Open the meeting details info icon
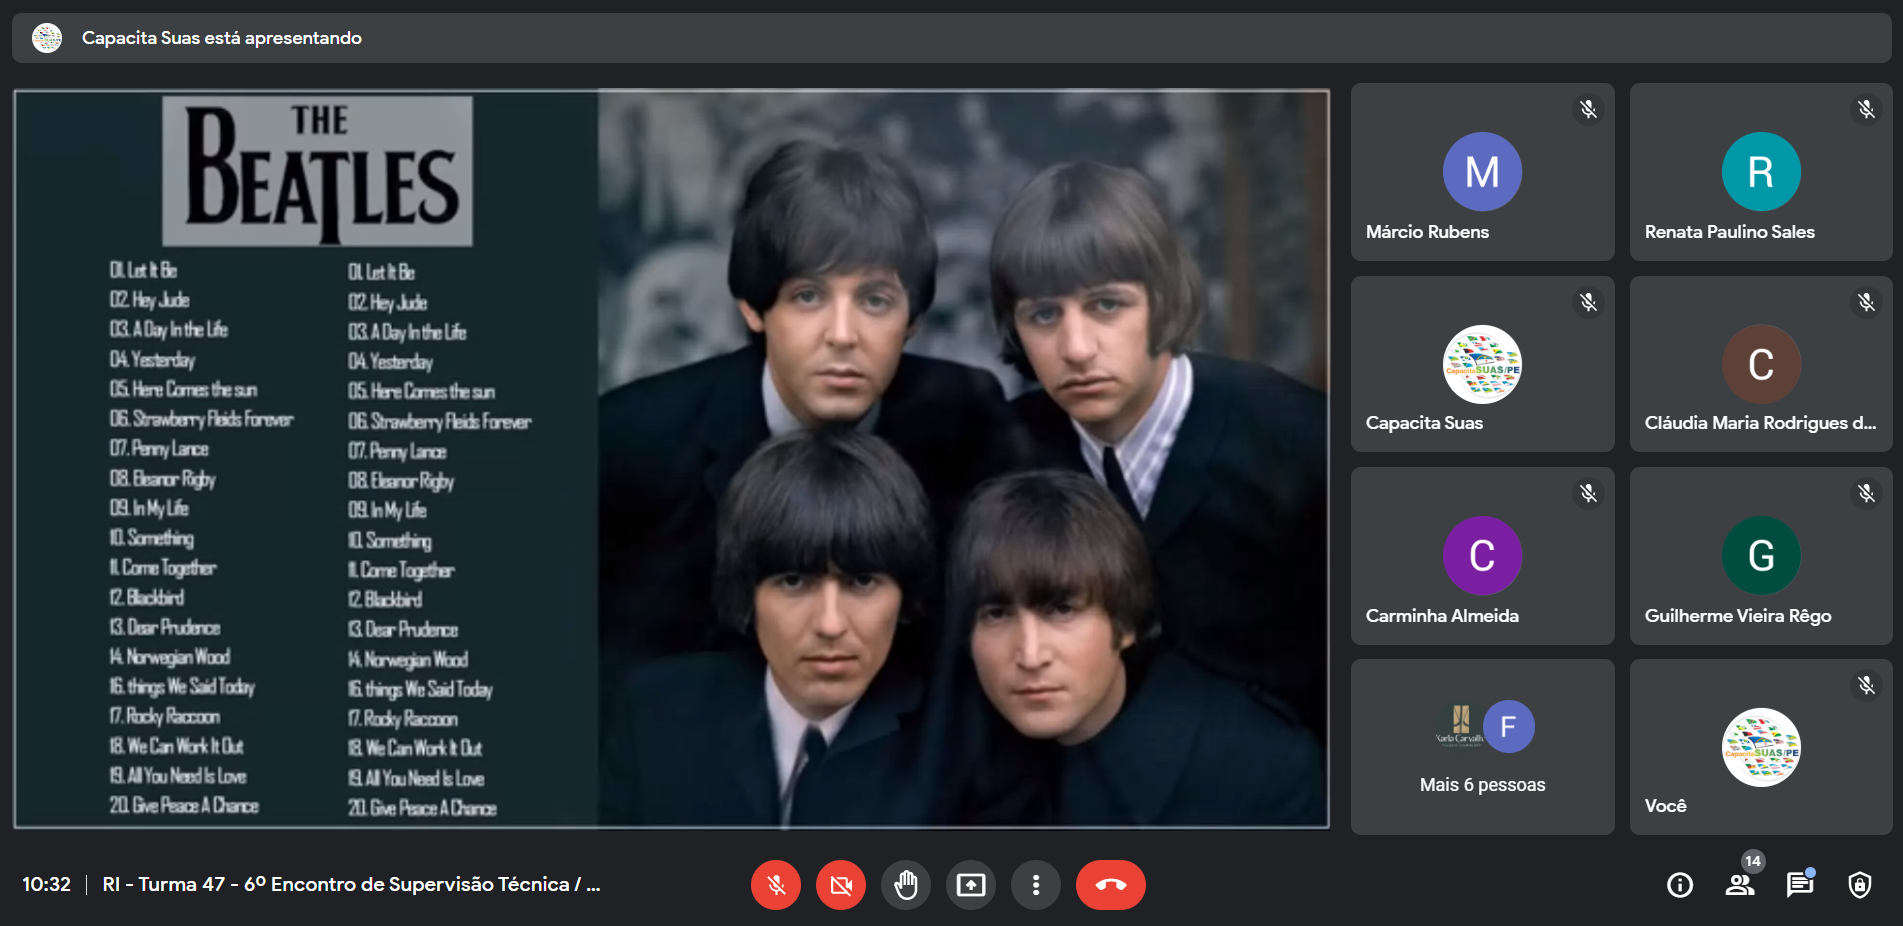 pyautogui.click(x=1680, y=885)
